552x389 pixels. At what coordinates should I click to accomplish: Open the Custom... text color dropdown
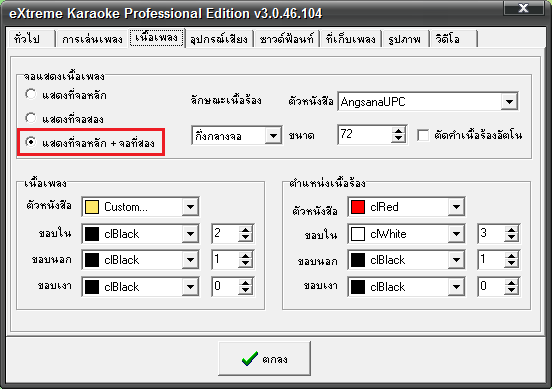[190, 207]
